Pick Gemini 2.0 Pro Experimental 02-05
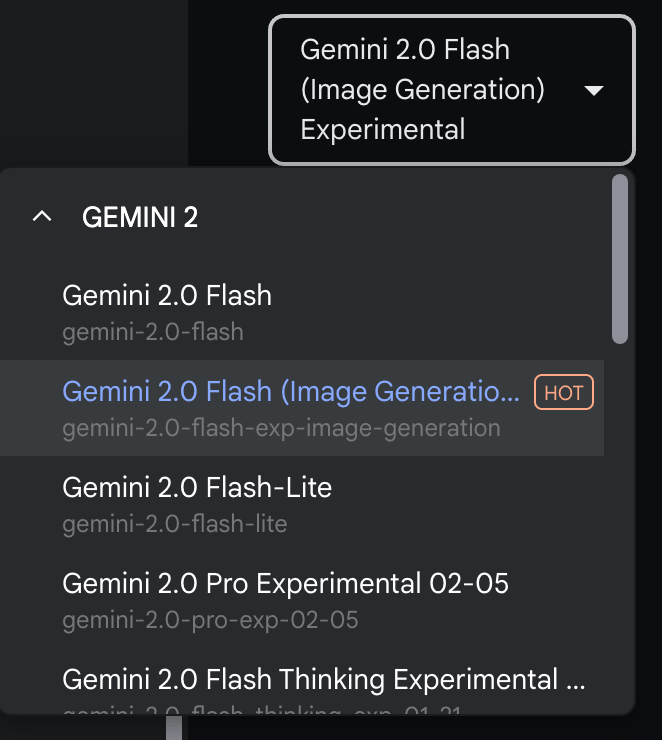This screenshot has height=740, width=662. tap(285, 583)
